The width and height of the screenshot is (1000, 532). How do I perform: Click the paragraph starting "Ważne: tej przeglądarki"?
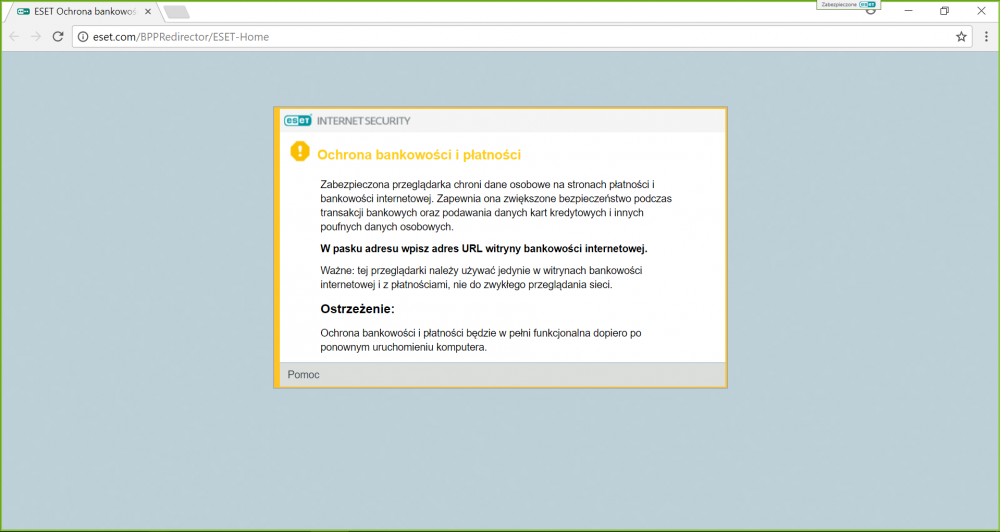482,277
